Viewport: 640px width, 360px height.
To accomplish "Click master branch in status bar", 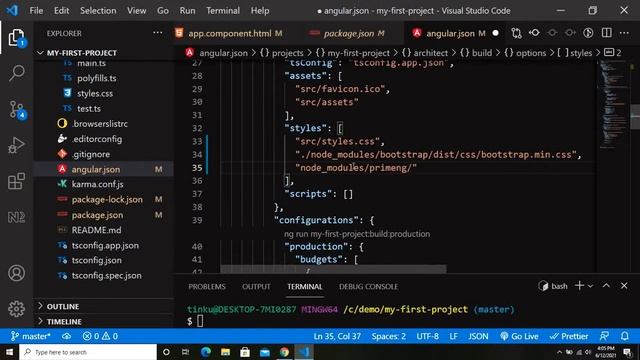I will (x=31, y=336).
